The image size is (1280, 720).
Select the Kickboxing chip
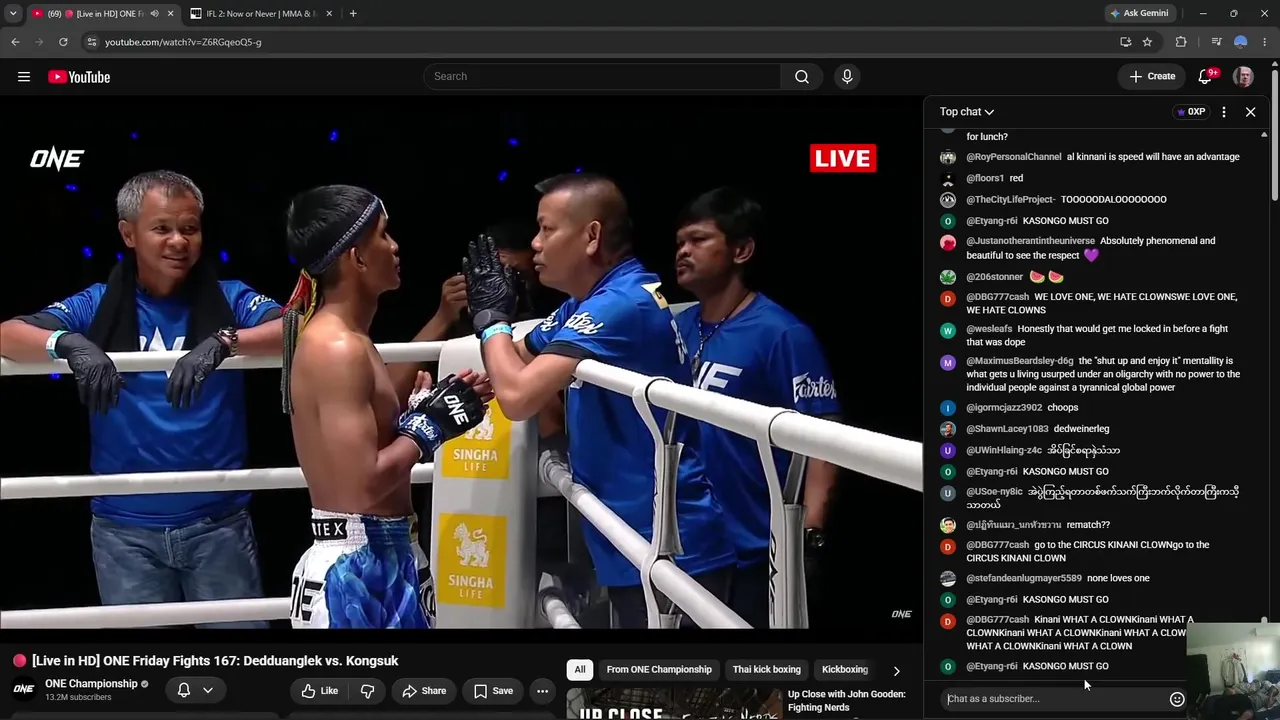tap(845, 670)
